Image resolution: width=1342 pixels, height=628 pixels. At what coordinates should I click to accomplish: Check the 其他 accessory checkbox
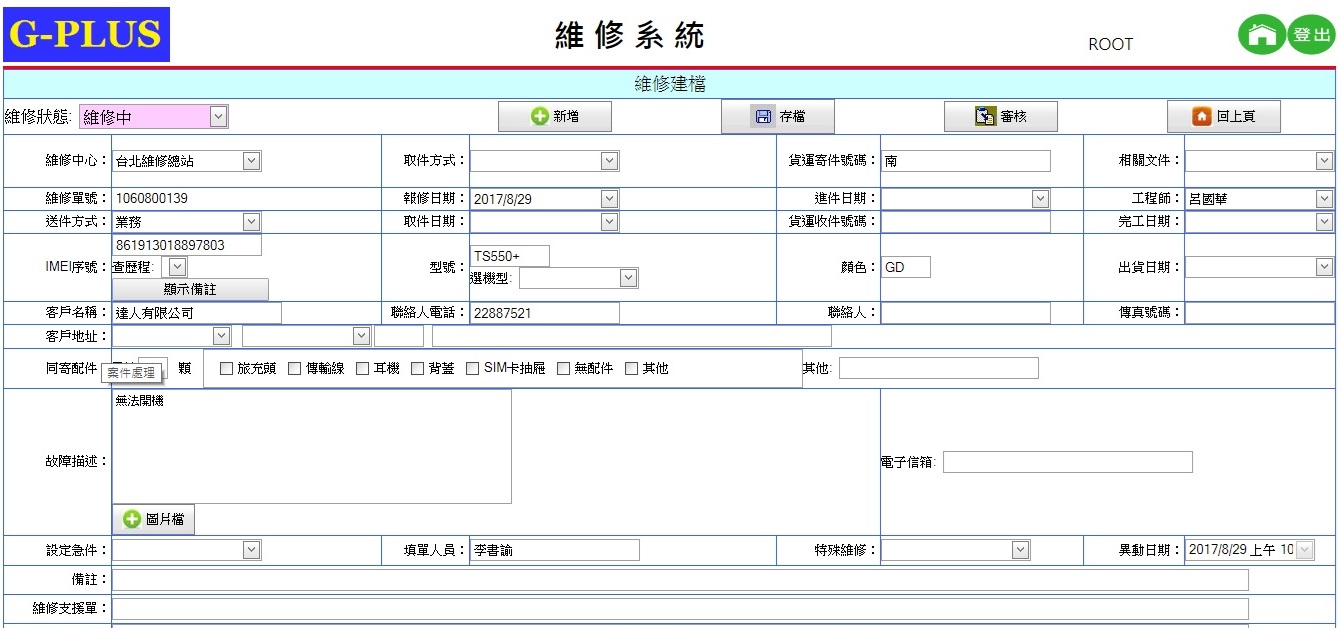pos(631,369)
